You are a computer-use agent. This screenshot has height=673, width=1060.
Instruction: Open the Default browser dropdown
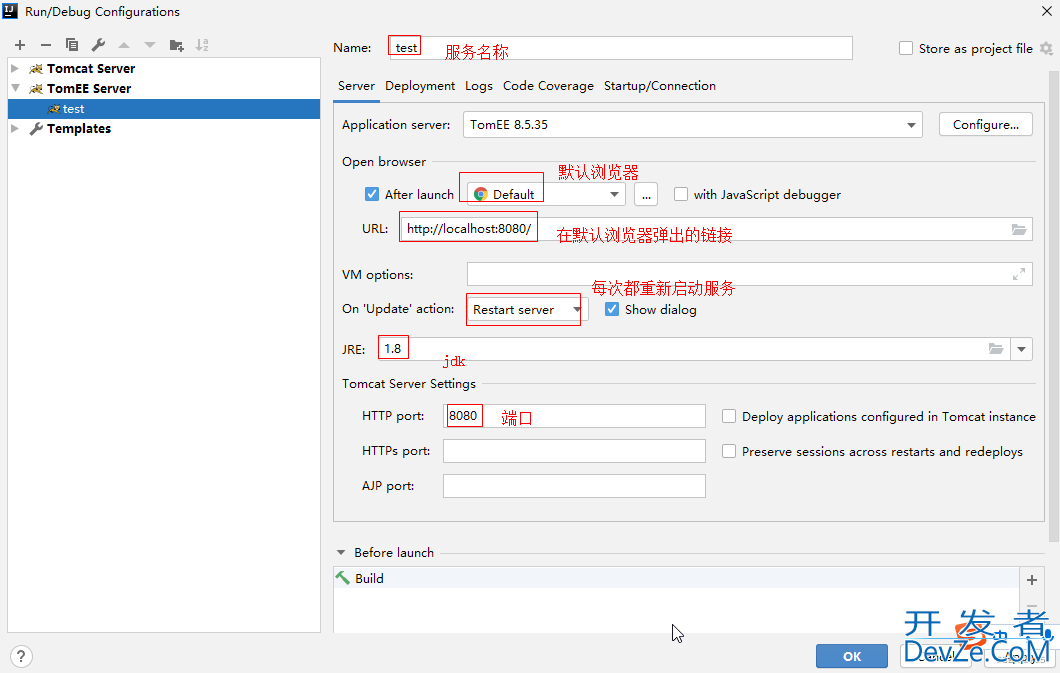pos(546,195)
